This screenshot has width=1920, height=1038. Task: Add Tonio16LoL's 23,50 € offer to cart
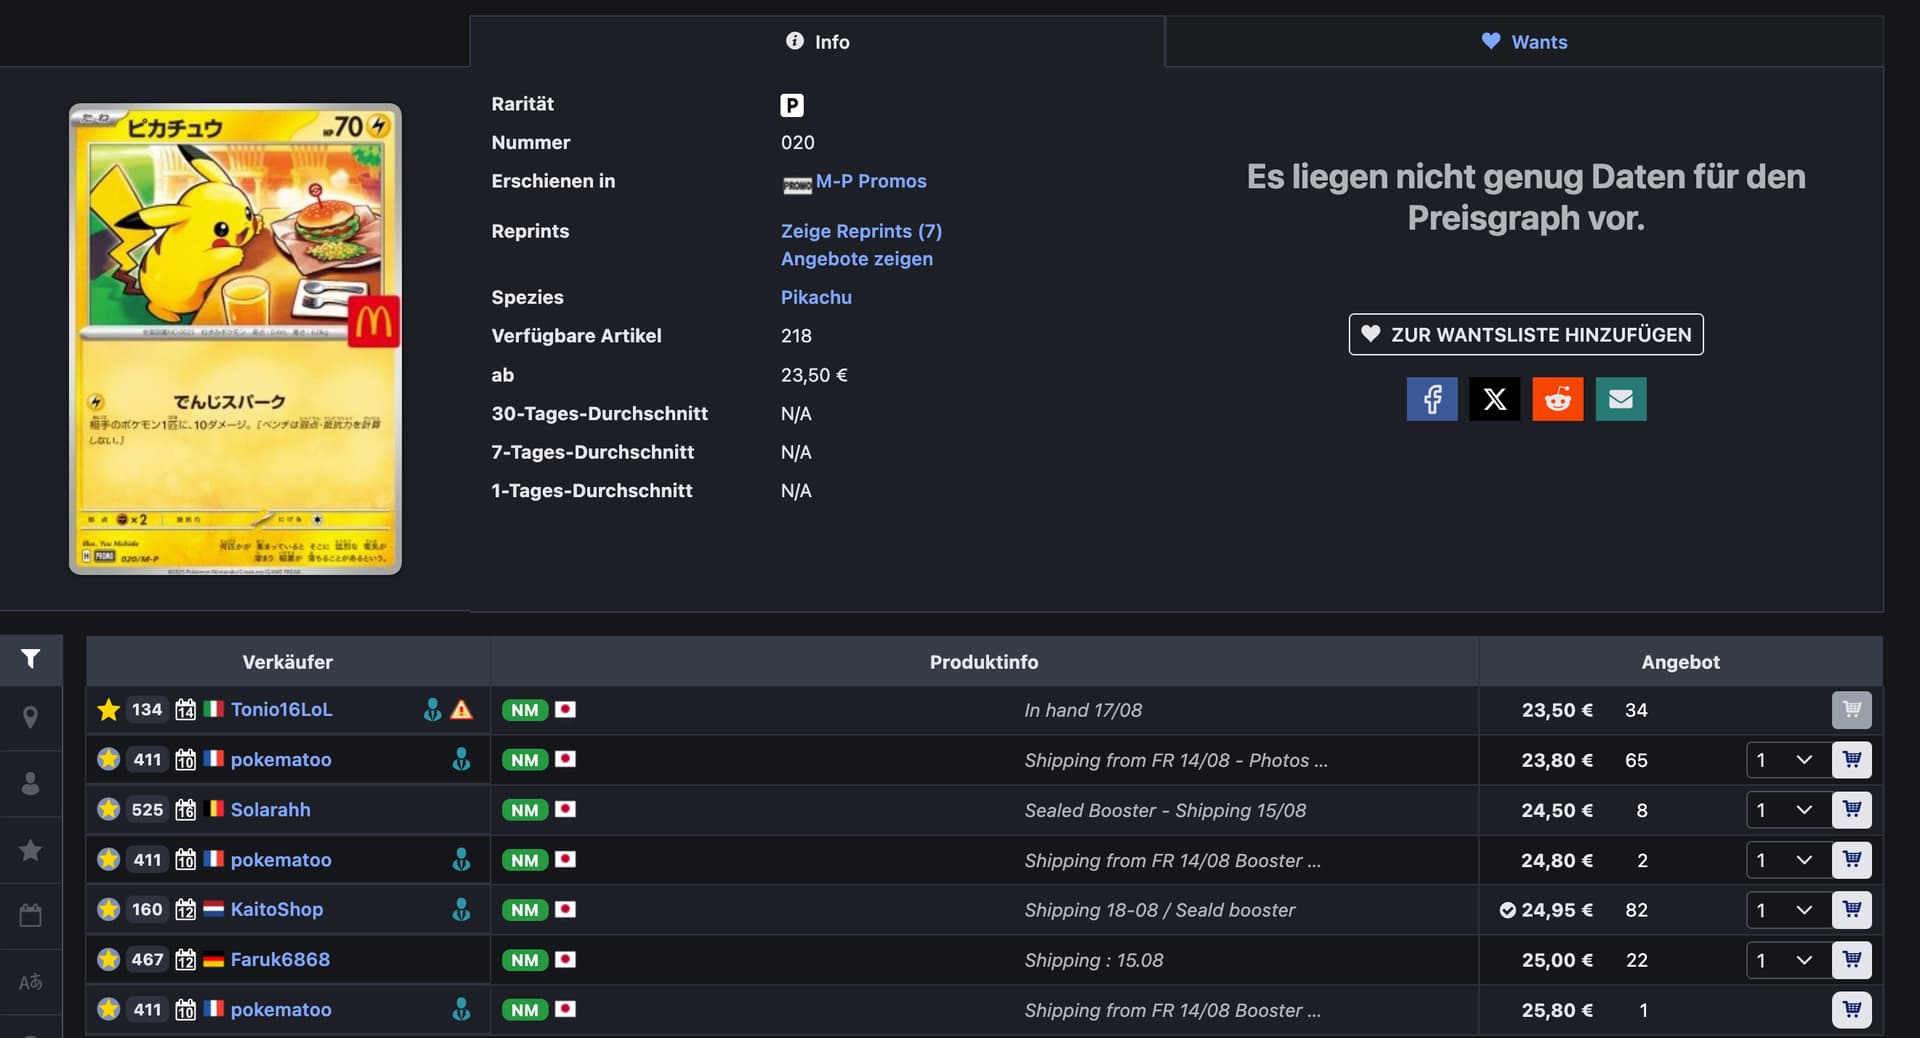[x=1852, y=710]
